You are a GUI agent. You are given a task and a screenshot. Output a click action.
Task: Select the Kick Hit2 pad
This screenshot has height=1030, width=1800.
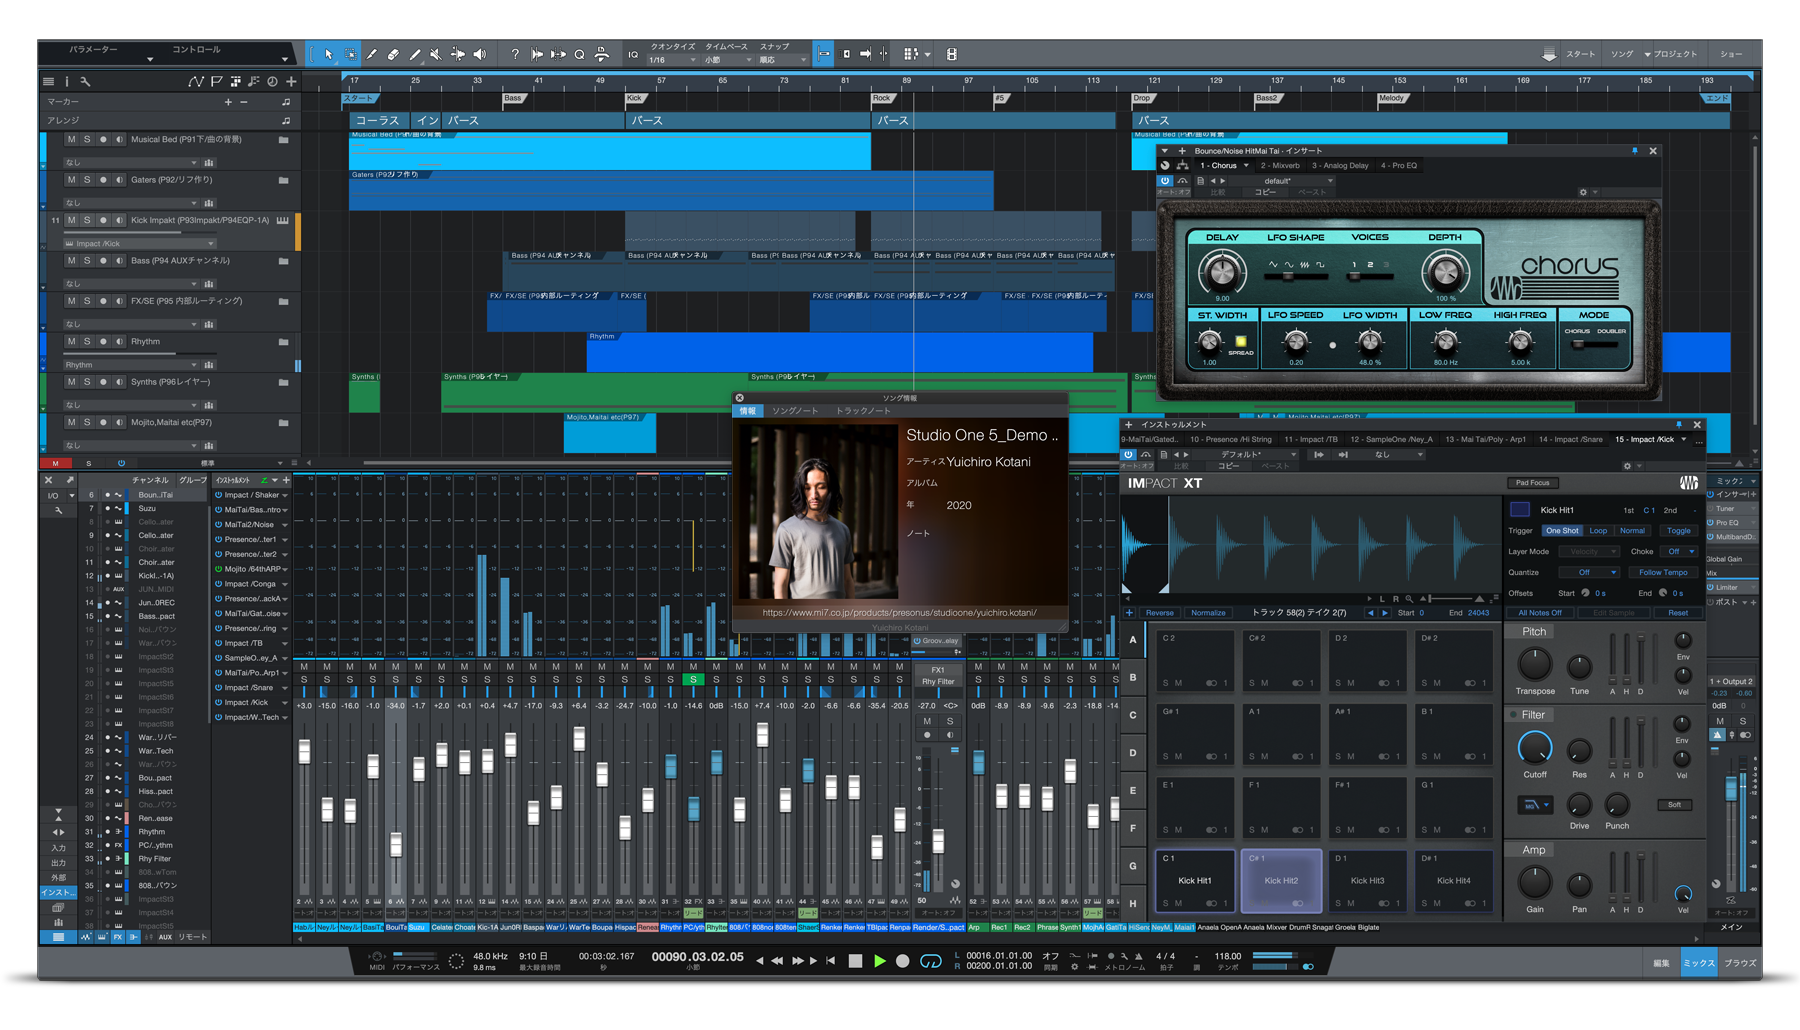pos(1281,880)
